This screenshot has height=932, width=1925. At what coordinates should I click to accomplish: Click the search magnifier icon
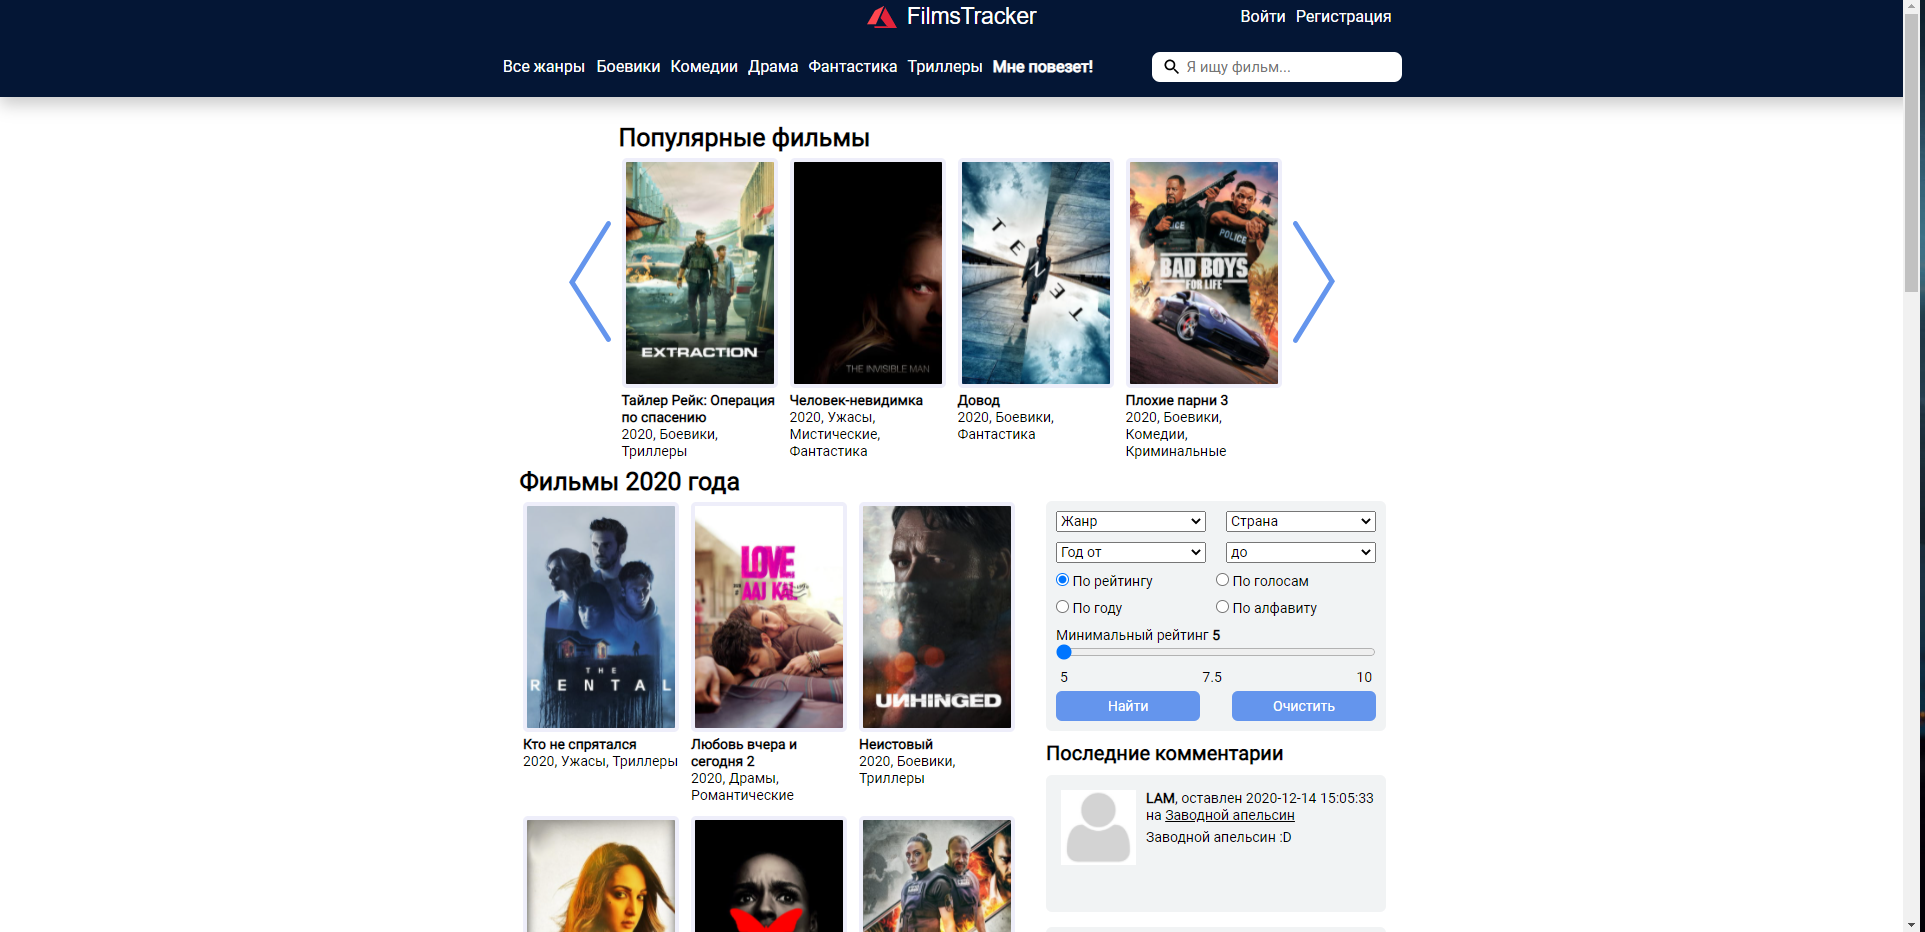[1171, 67]
